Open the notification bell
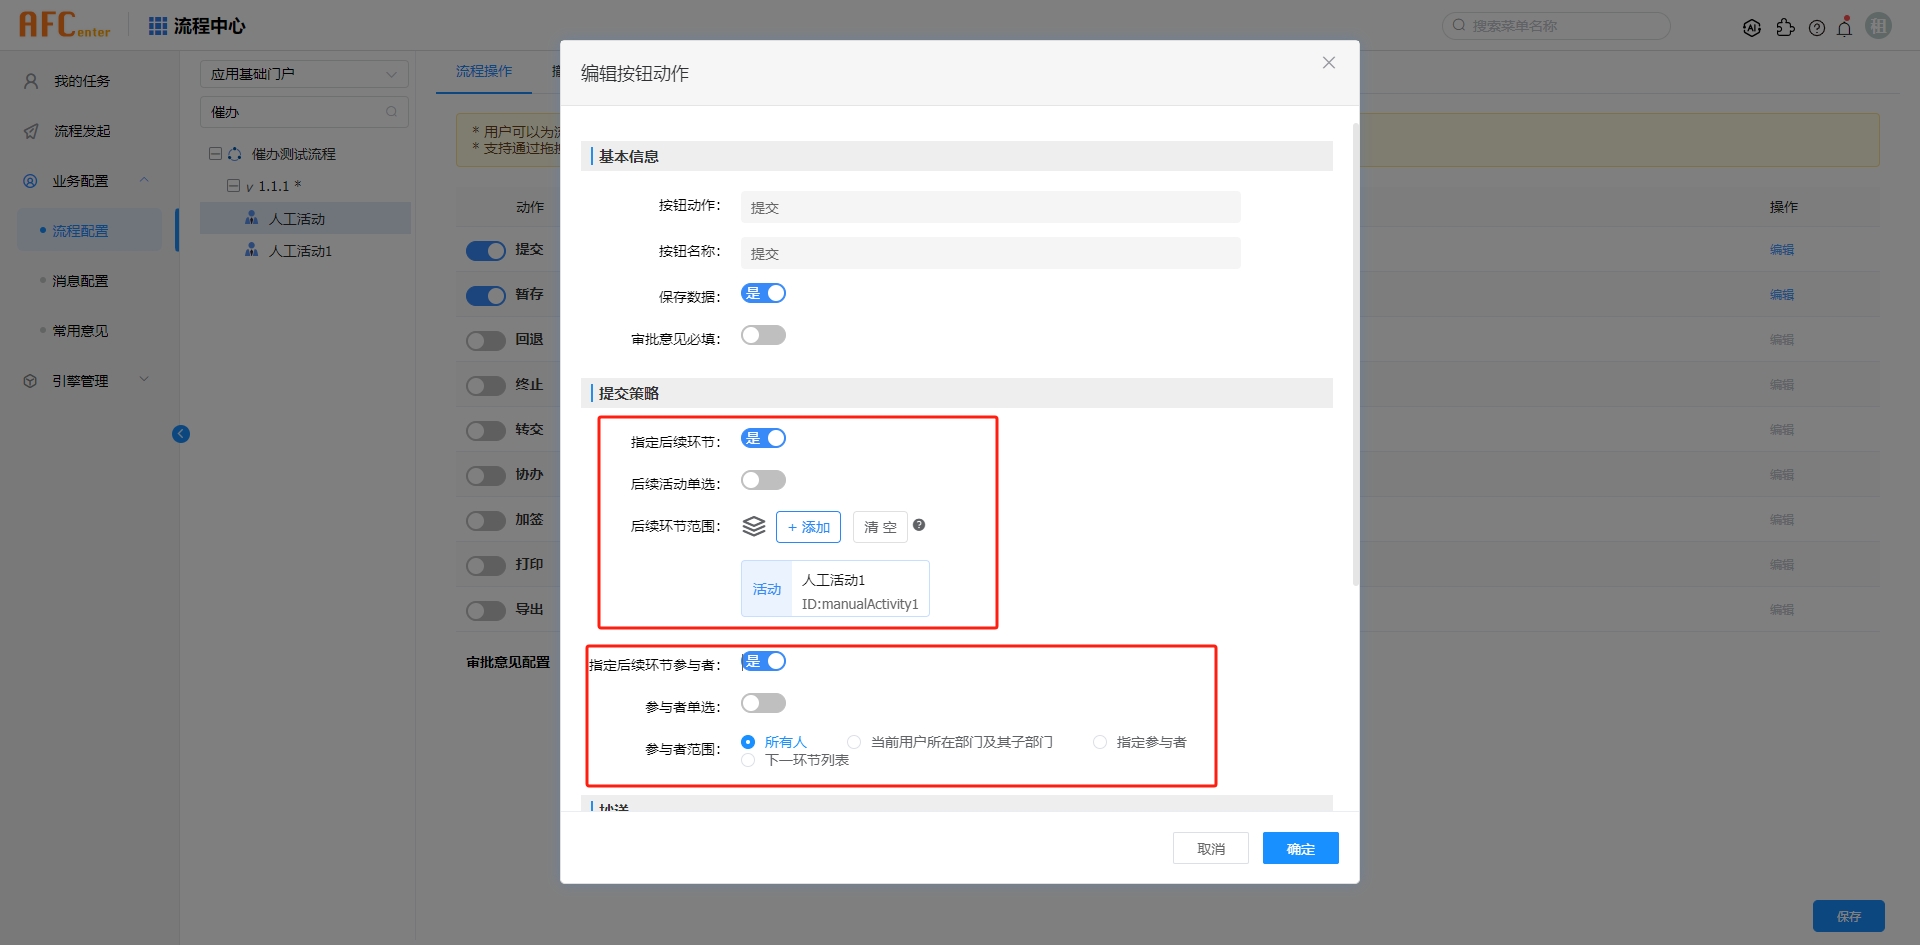Screen dimensions: 1920x945 point(1845,27)
